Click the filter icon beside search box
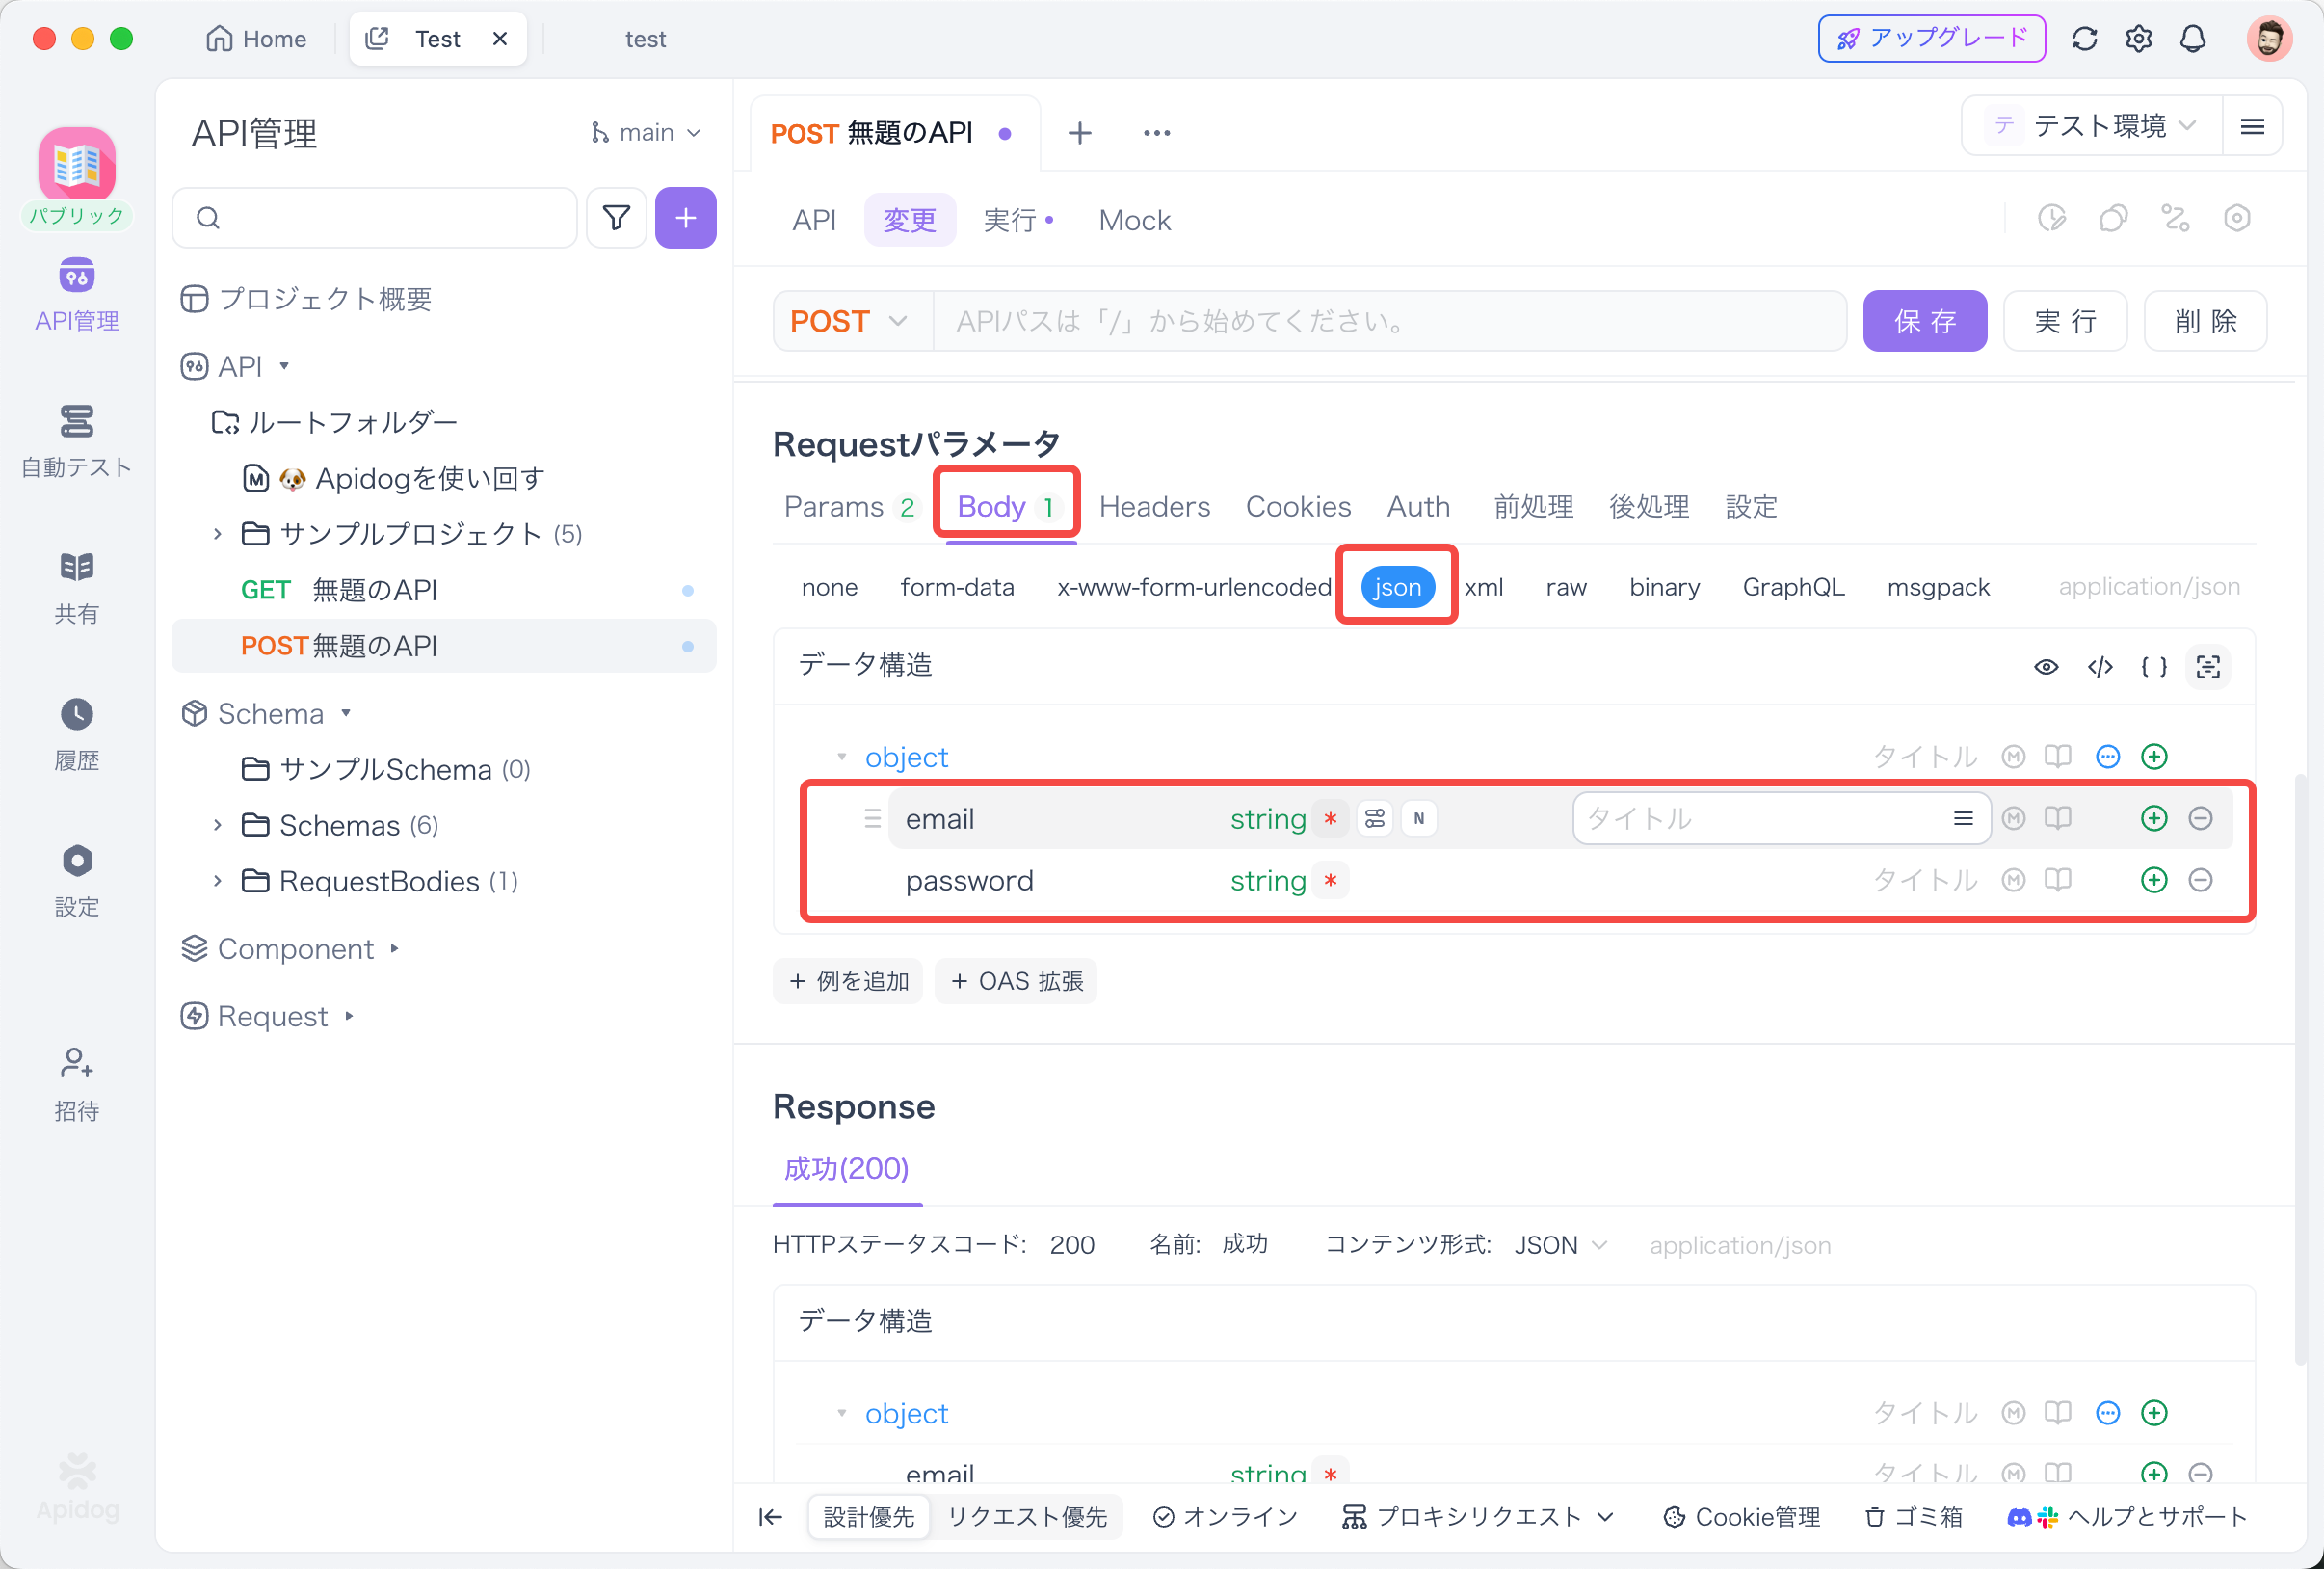Screen dimensions: 2324x1569 coord(616,218)
